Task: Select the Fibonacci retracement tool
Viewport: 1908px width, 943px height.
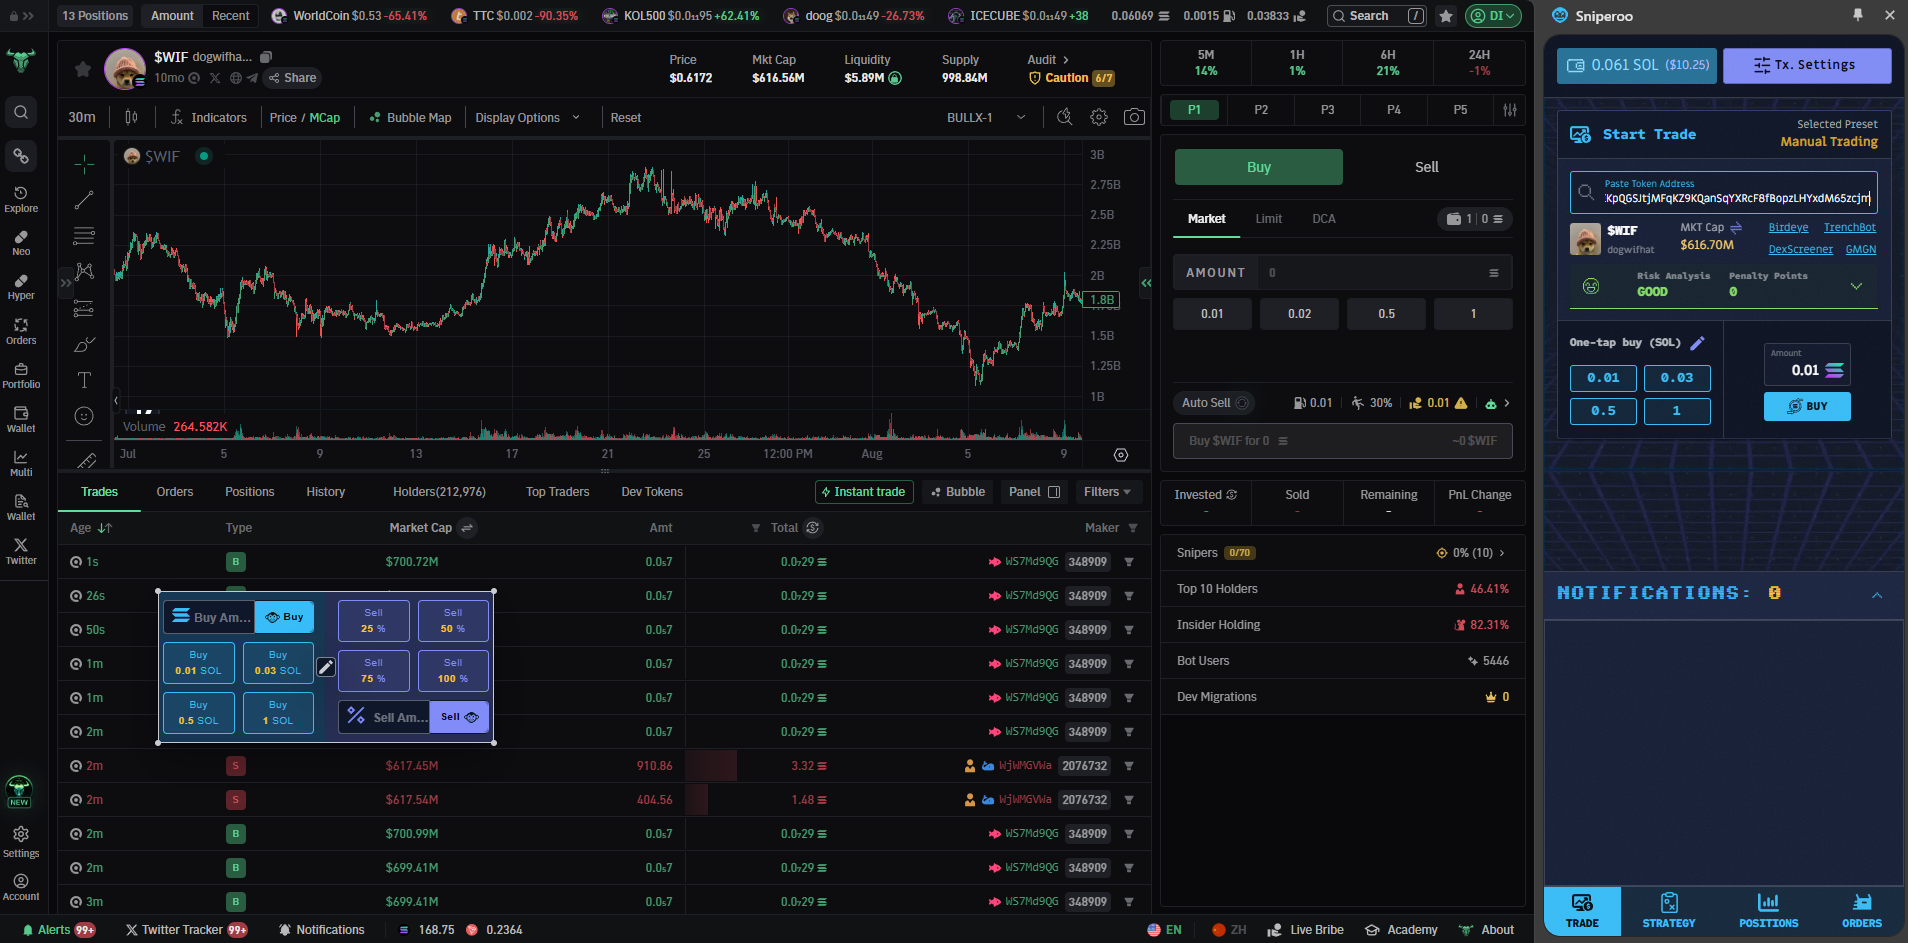Action: (x=84, y=236)
